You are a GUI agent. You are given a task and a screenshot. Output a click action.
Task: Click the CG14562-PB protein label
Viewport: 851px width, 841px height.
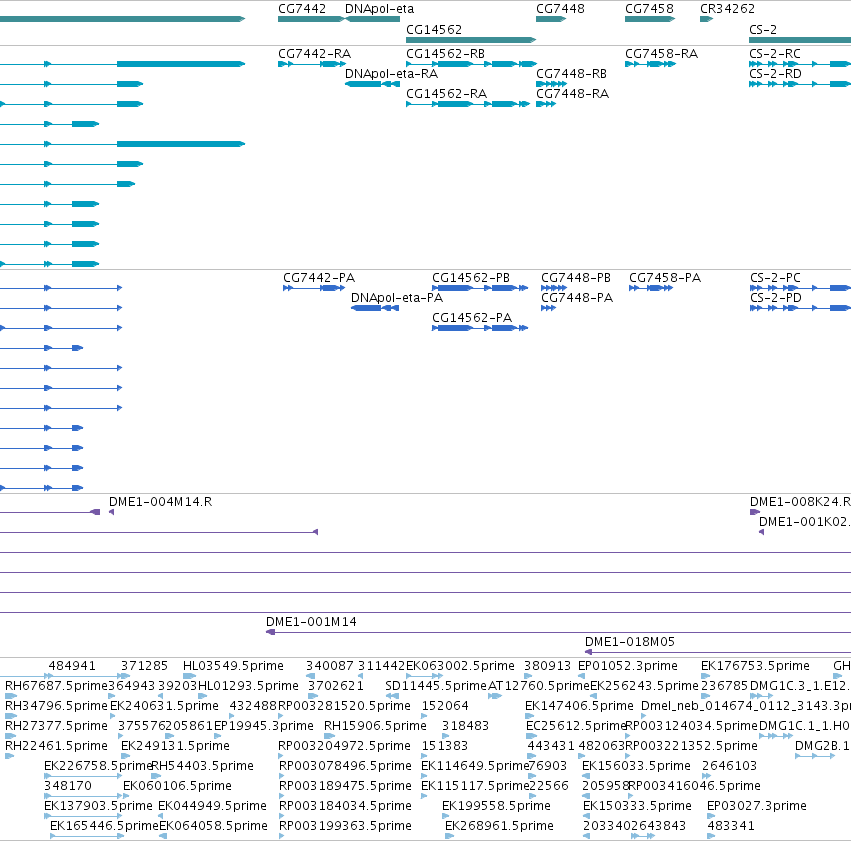471,278
